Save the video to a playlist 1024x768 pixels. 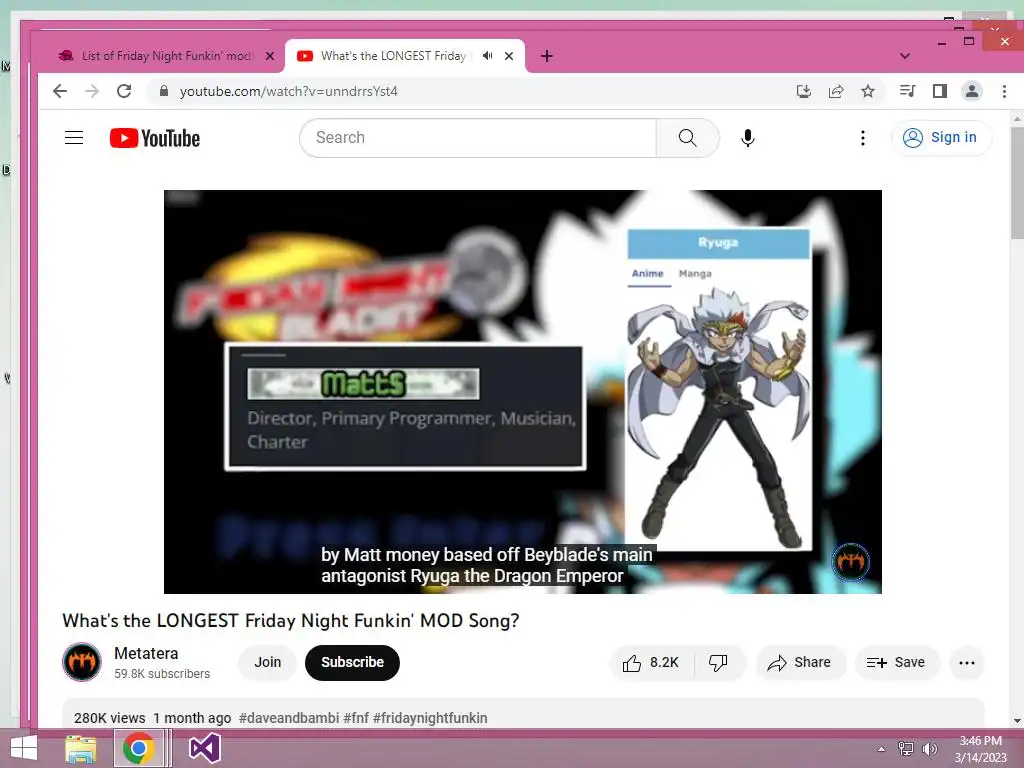pyautogui.click(x=896, y=663)
